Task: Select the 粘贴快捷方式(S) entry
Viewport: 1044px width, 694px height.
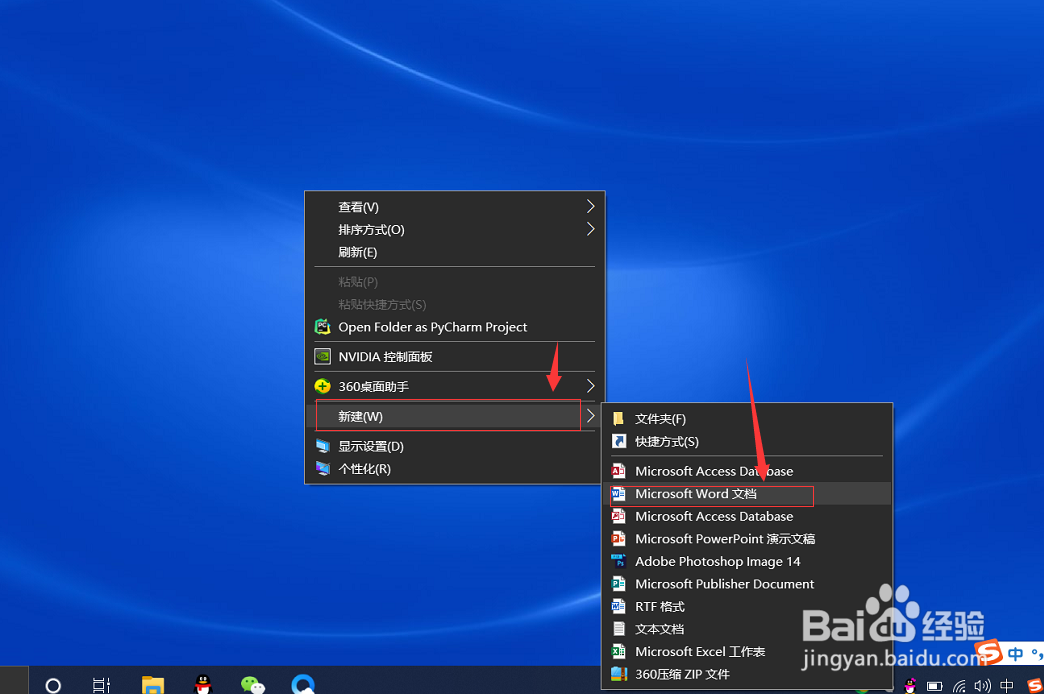Action: pos(455,304)
